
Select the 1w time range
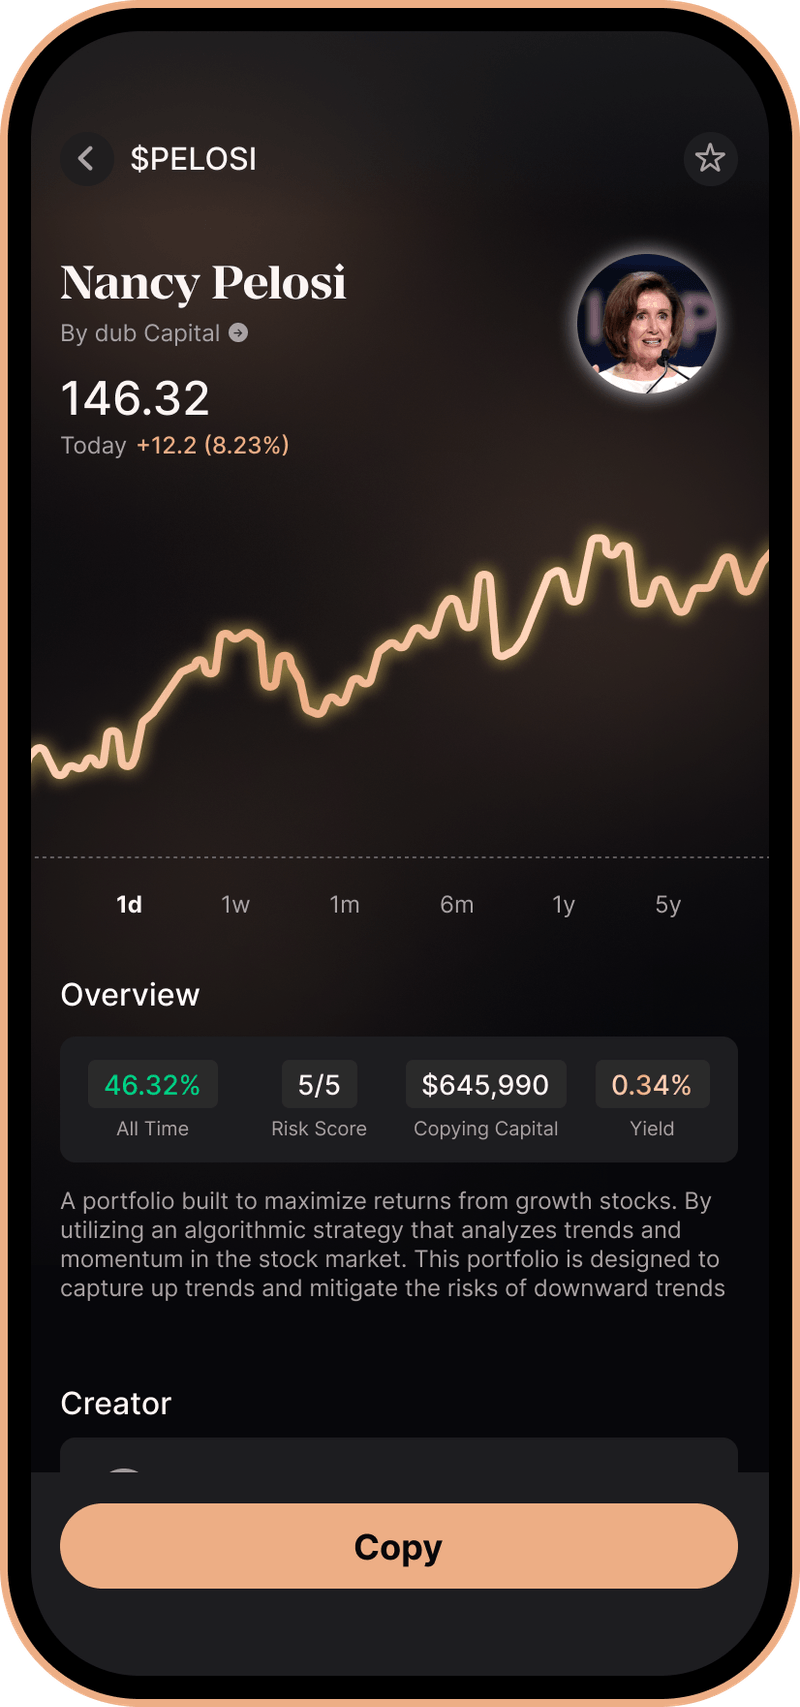[x=235, y=903]
